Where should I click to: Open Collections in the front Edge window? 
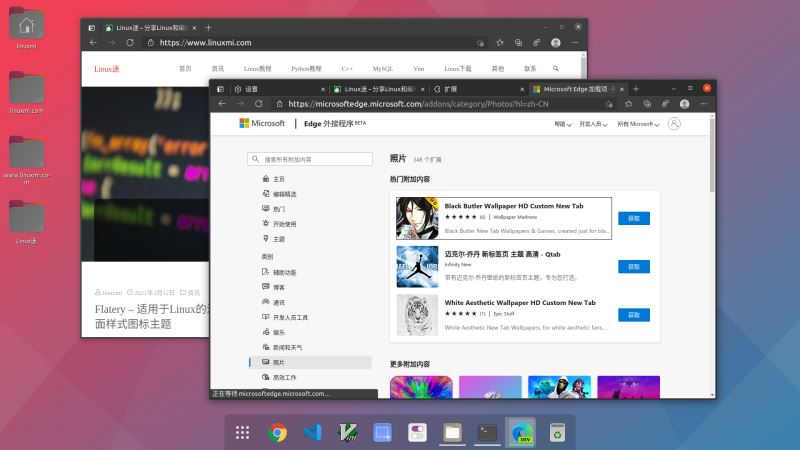click(647, 104)
